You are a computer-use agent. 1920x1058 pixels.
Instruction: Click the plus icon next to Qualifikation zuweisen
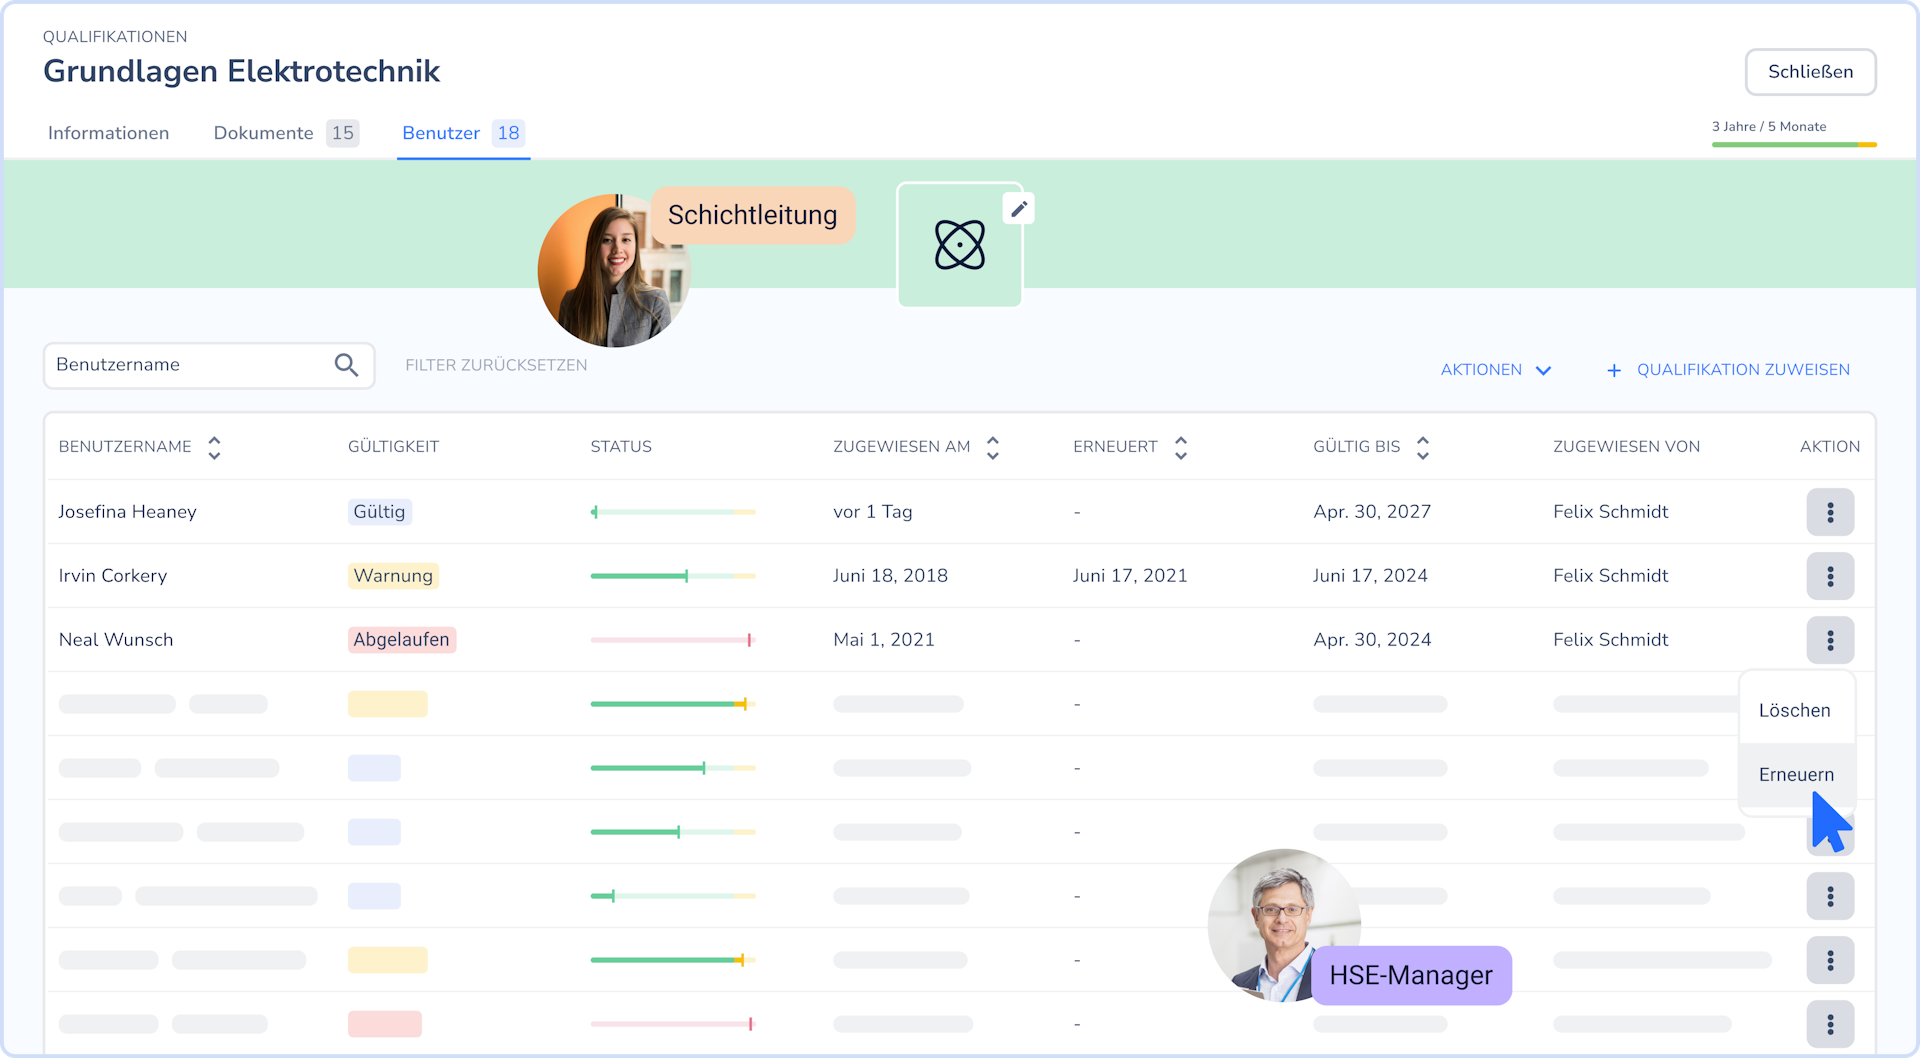tap(1613, 370)
